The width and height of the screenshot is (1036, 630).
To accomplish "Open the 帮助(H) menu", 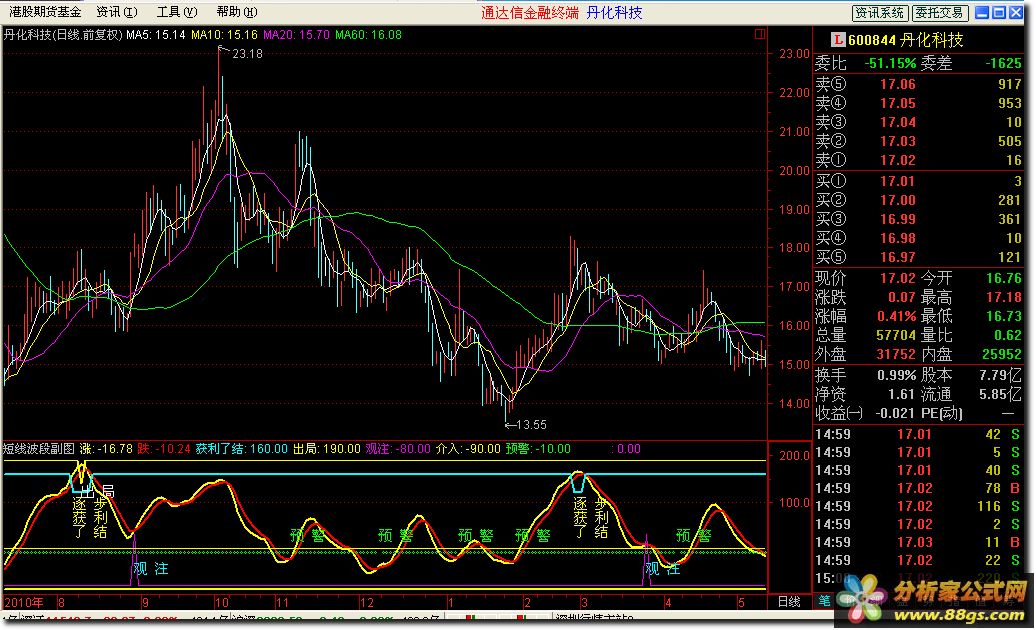I will [237, 12].
